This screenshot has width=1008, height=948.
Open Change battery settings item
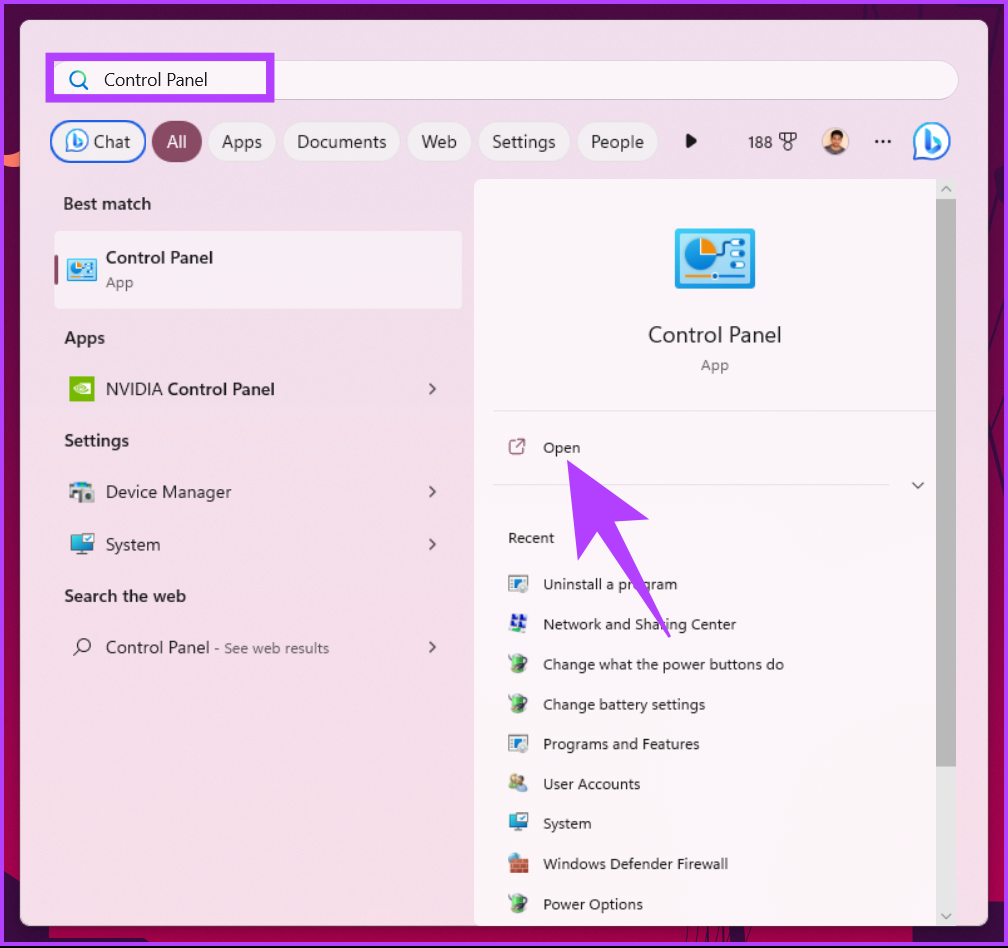point(624,704)
